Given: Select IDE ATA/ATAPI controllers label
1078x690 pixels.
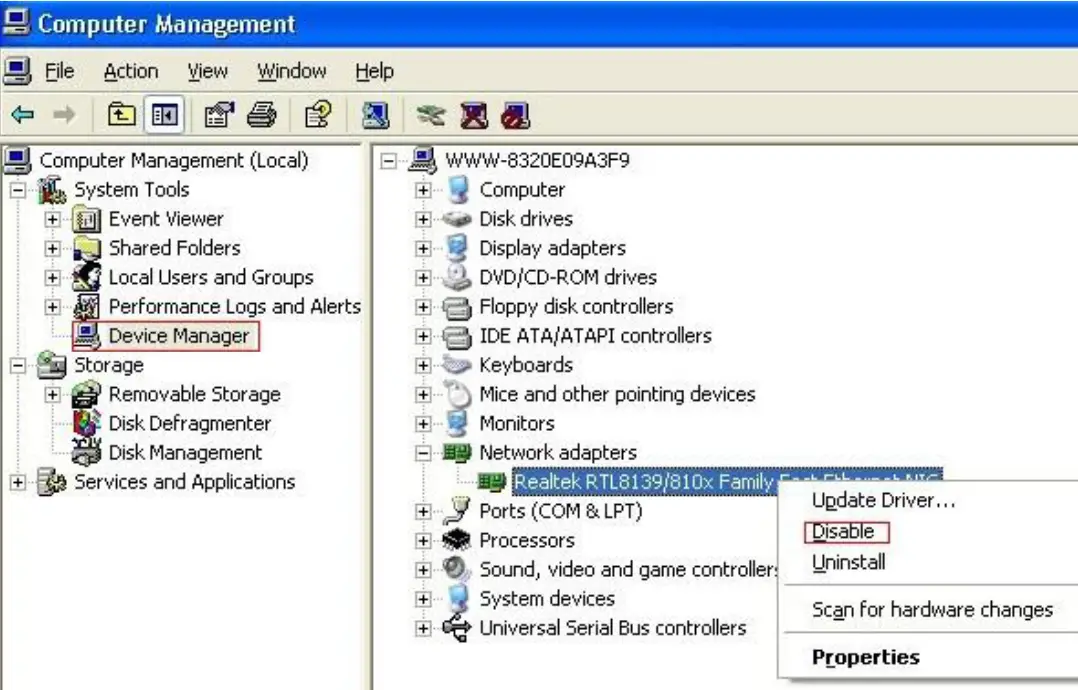Looking at the screenshot, I should pos(595,336).
